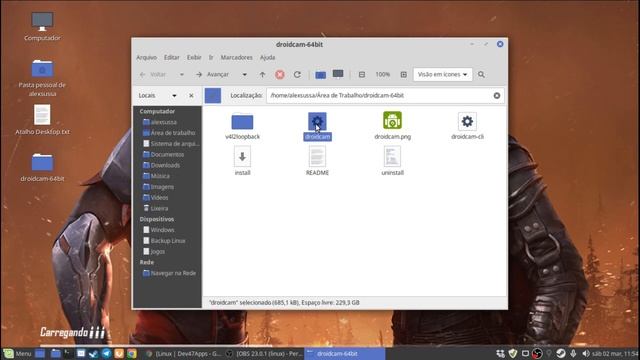Click droidcam-64bit taskbar window button
The image size is (640, 360).
pyautogui.click(x=344, y=353)
